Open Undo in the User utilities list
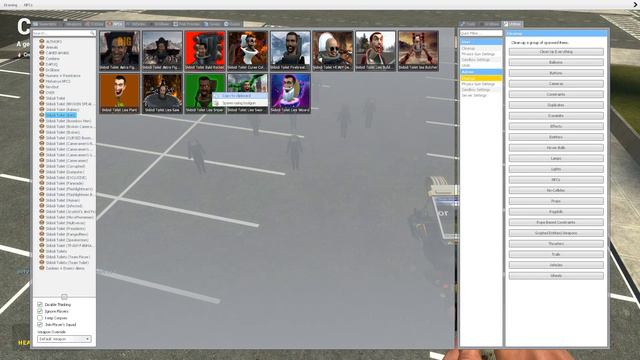 pos(481,65)
